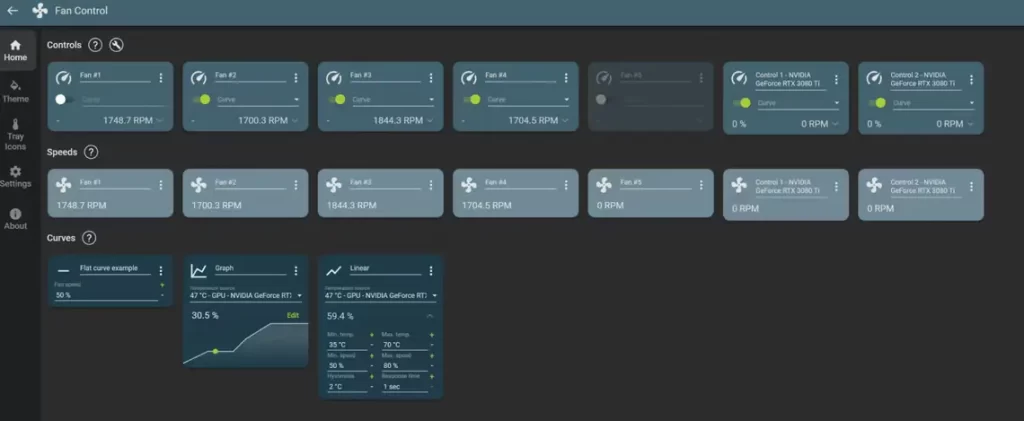Increase Linear min temp with plus
The height and width of the screenshot is (421, 1024).
point(371,335)
